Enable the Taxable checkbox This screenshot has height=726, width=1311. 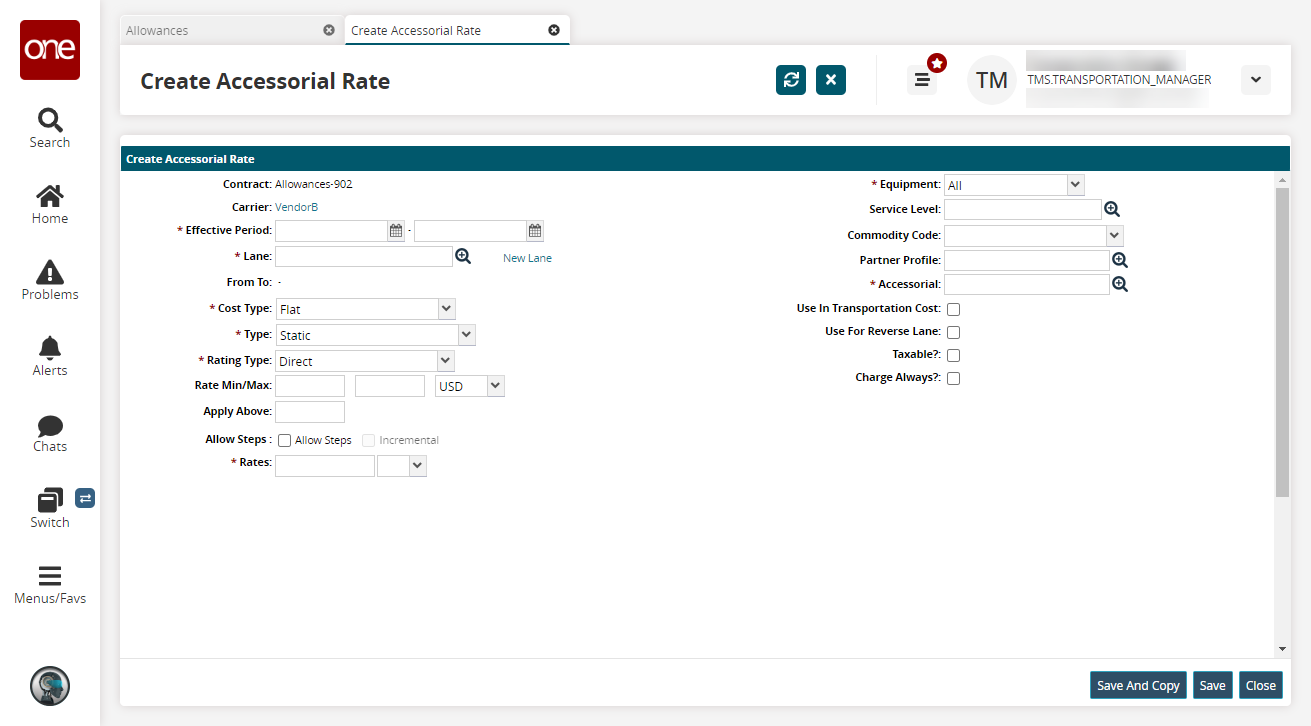click(x=953, y=355)
